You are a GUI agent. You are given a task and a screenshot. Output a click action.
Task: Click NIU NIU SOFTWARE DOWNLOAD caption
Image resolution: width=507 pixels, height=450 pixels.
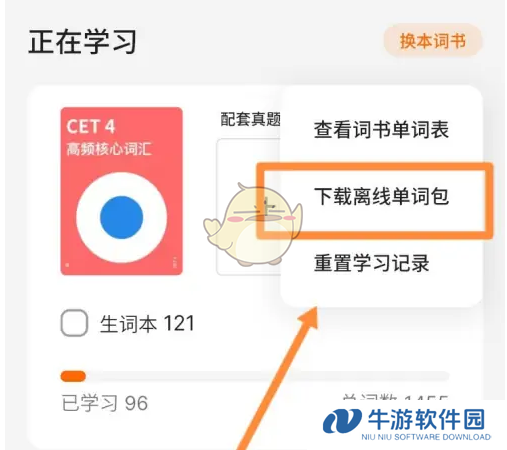click(426, 437)
